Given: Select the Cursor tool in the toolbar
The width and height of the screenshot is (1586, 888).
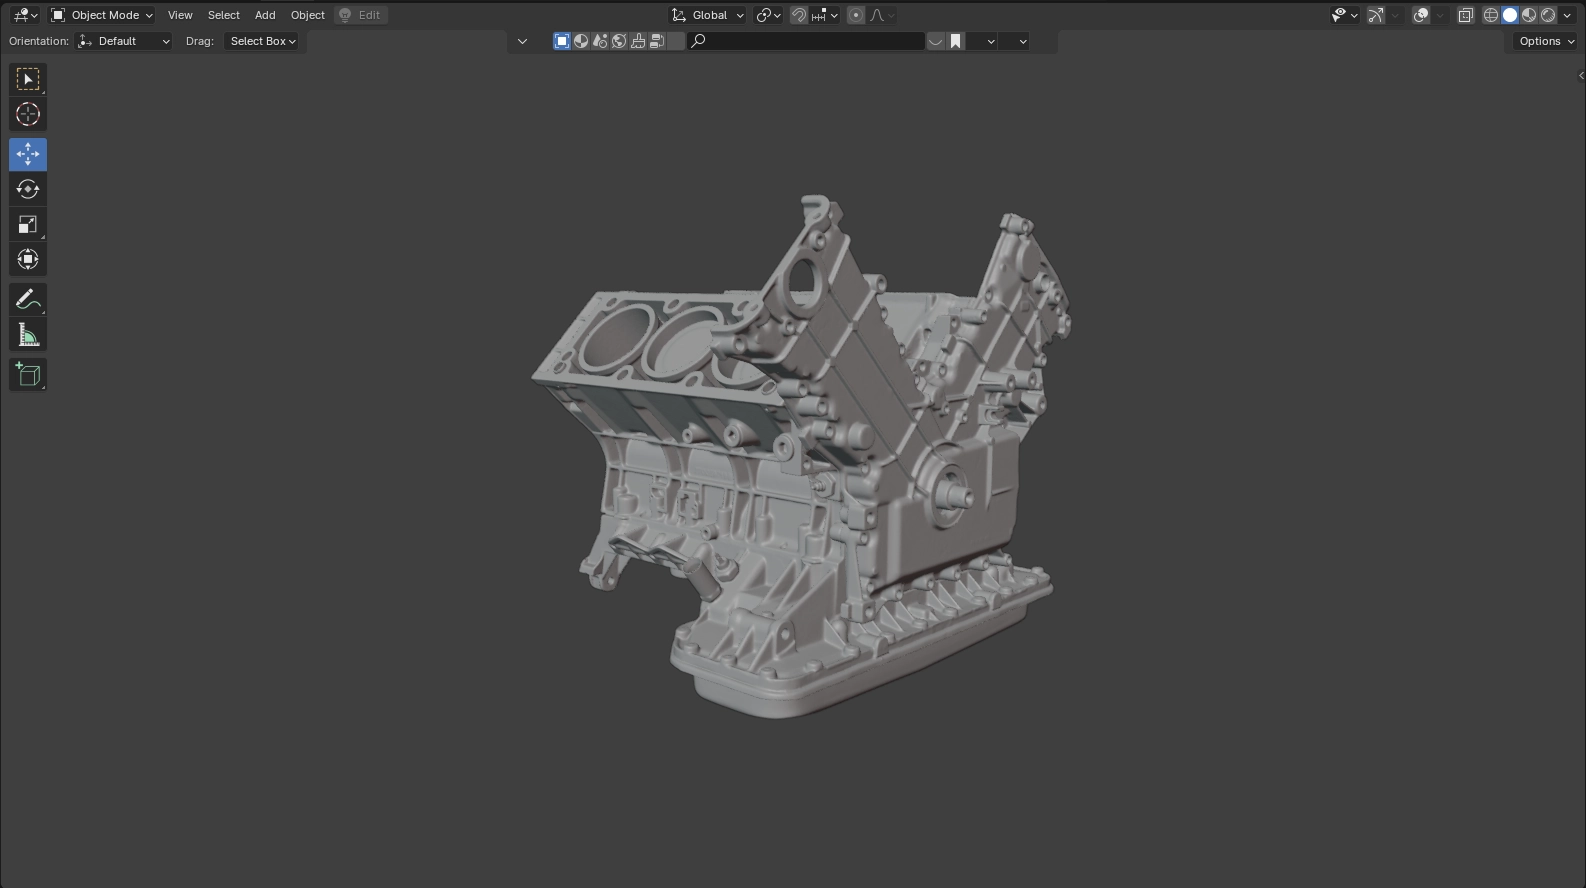Looking at the screenshot, I should [28, 115].
